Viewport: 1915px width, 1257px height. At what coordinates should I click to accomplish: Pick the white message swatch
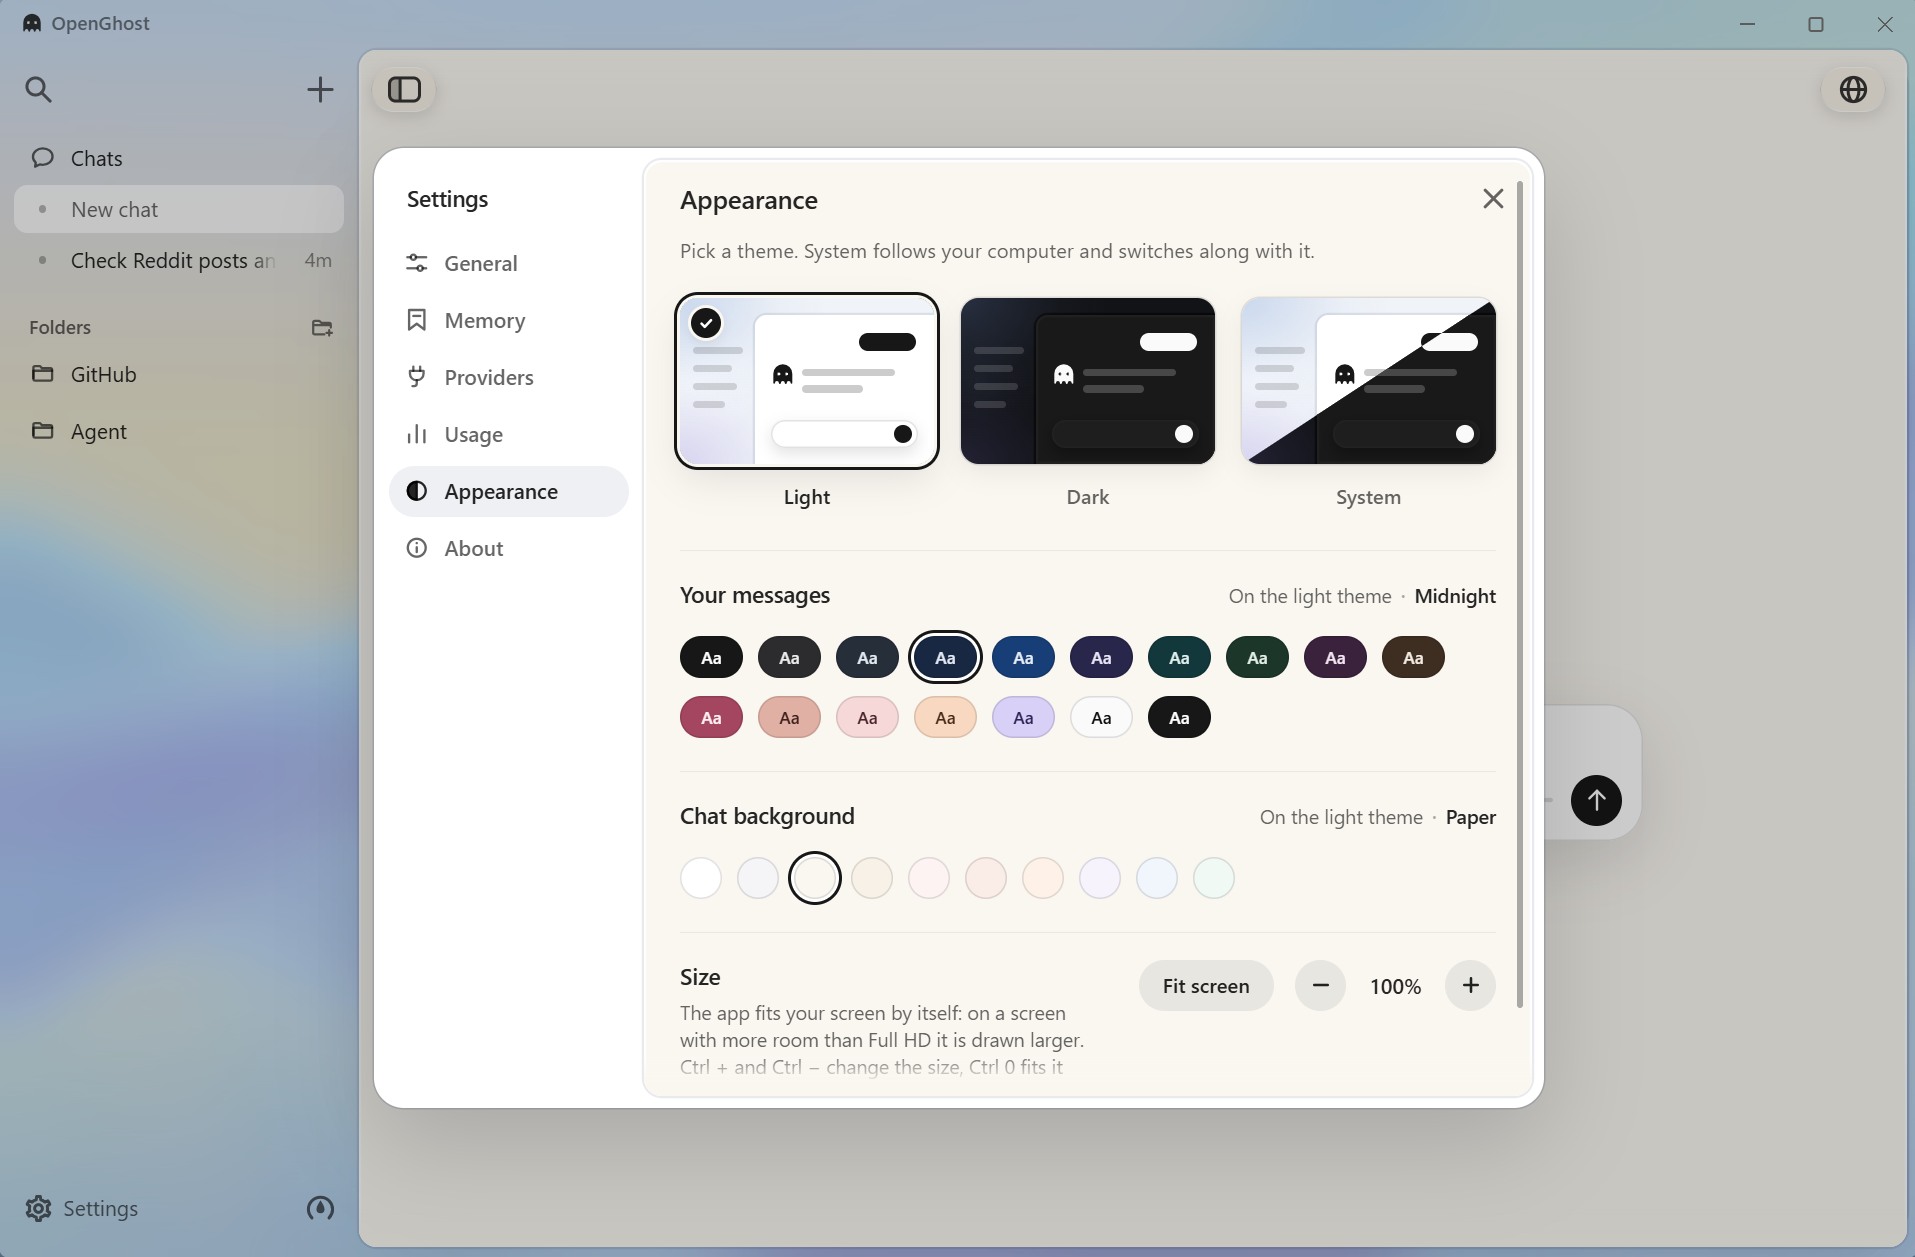tap(1101, 717)
